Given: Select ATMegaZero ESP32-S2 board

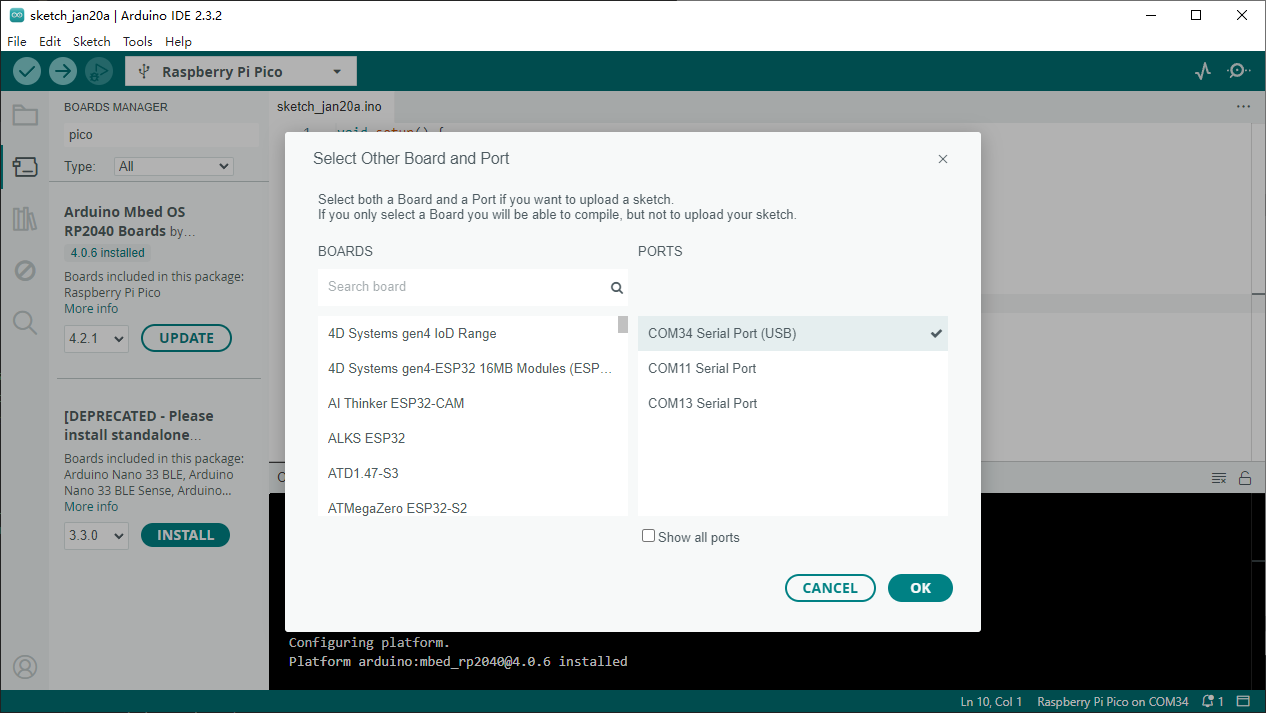Looking at the screenshot, I should (468, 506).
